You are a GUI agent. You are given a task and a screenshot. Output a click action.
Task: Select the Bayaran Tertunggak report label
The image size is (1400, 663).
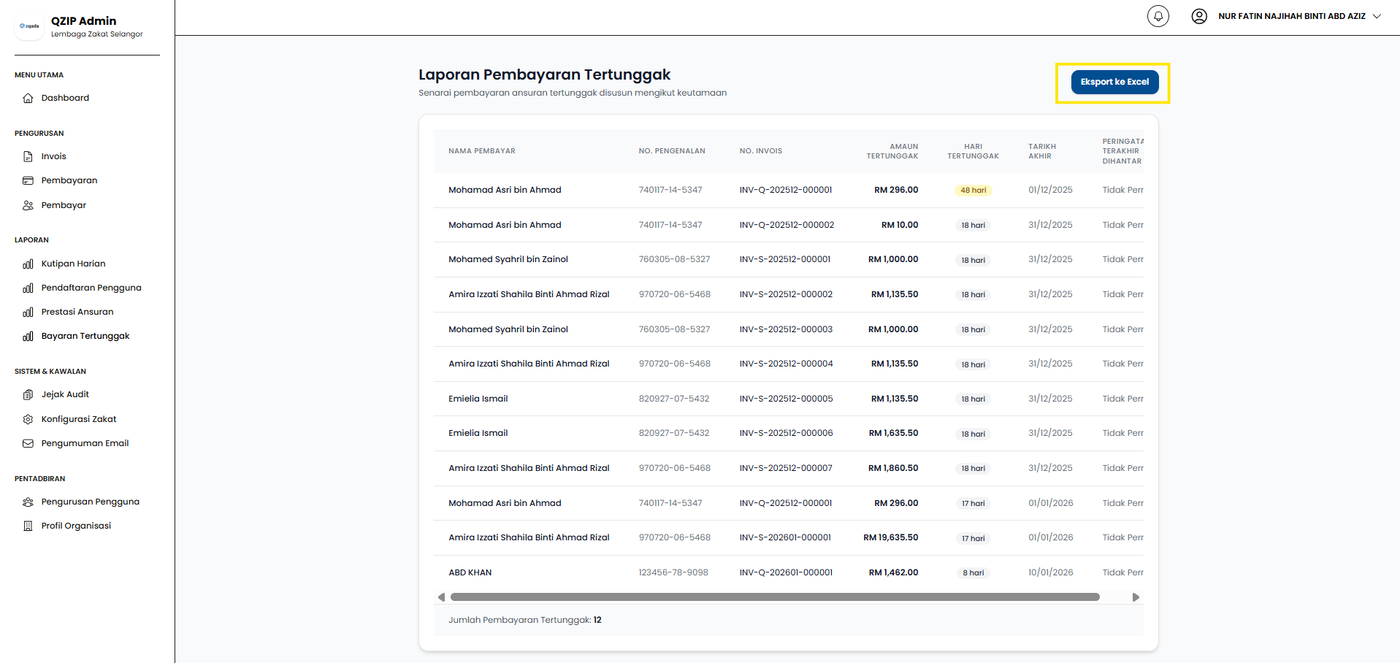coord(85,336)
